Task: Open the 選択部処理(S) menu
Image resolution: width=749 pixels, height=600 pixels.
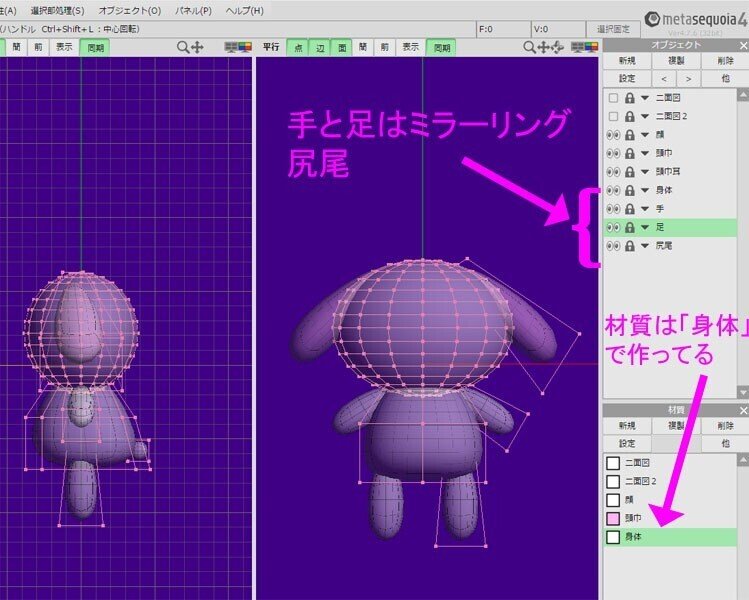Action: point(57,11)
